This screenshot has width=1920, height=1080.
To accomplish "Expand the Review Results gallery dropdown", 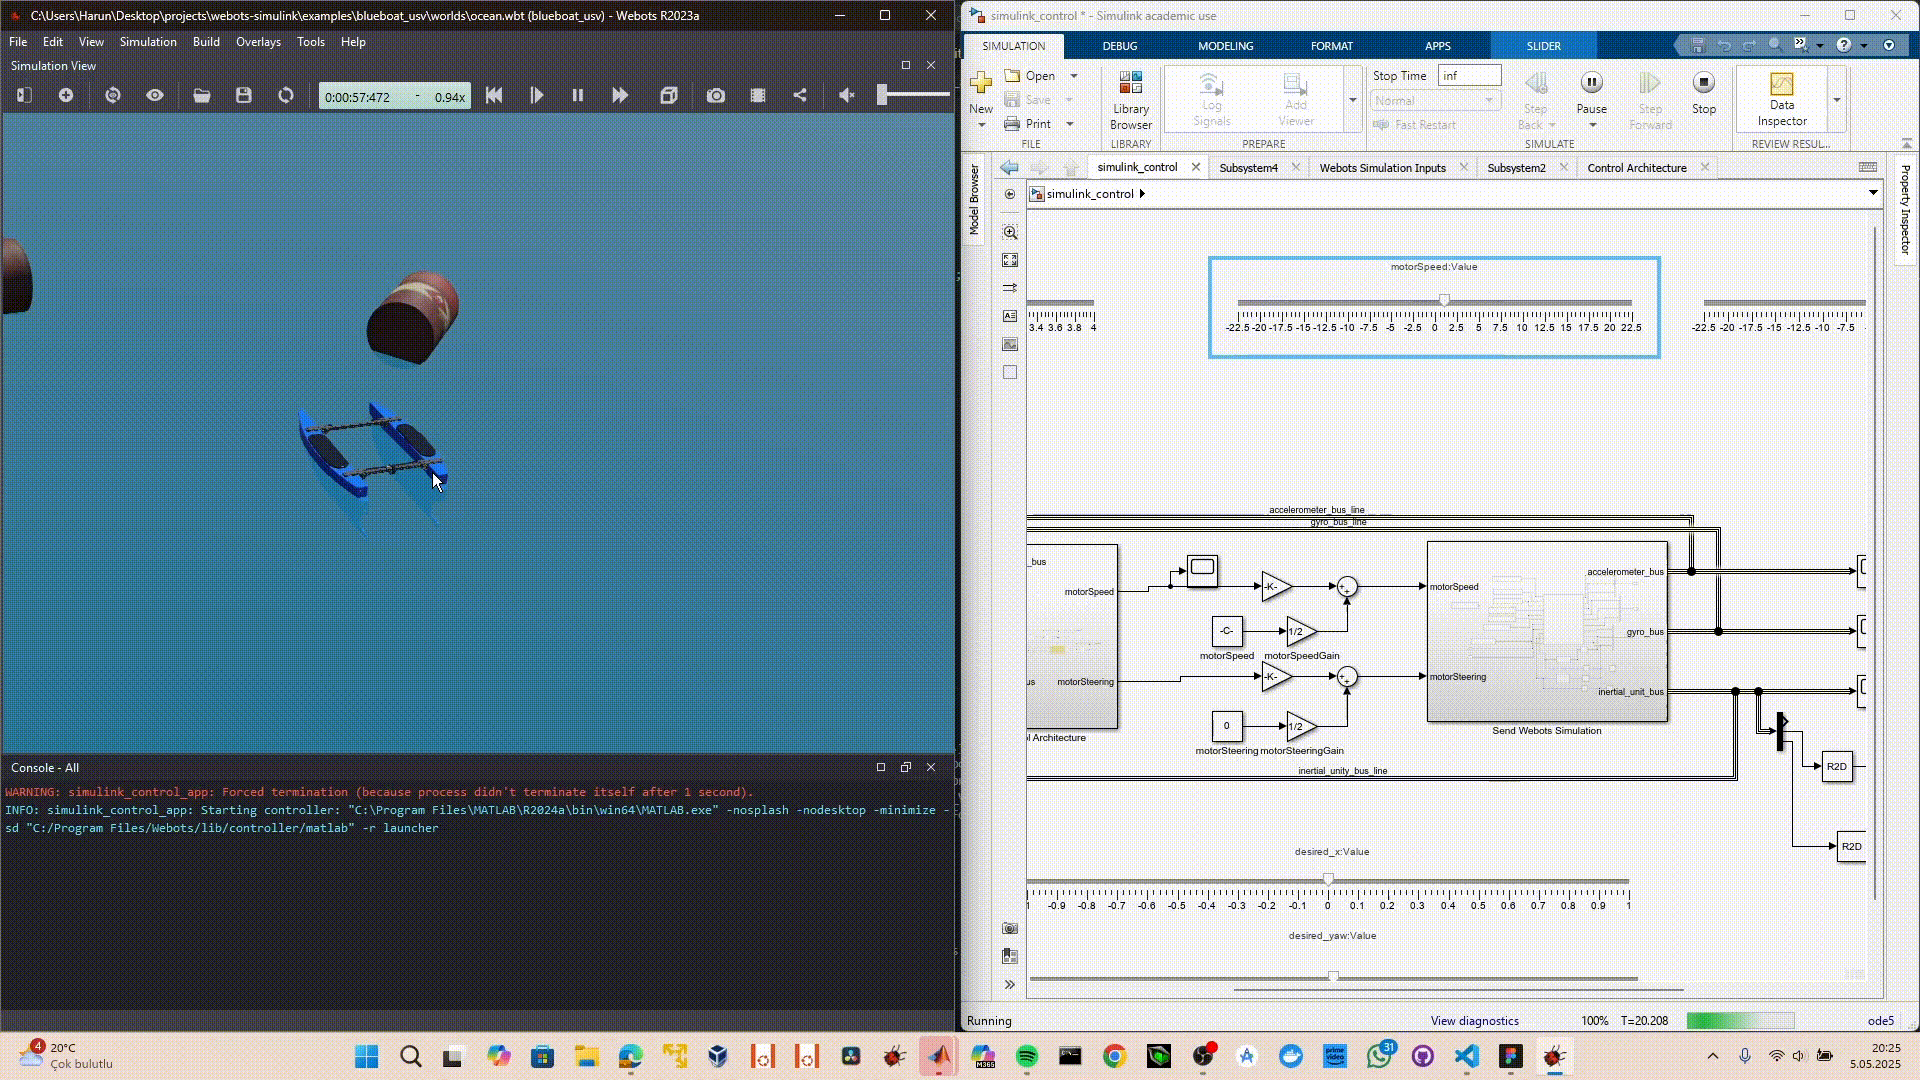I will (1837, 100).
